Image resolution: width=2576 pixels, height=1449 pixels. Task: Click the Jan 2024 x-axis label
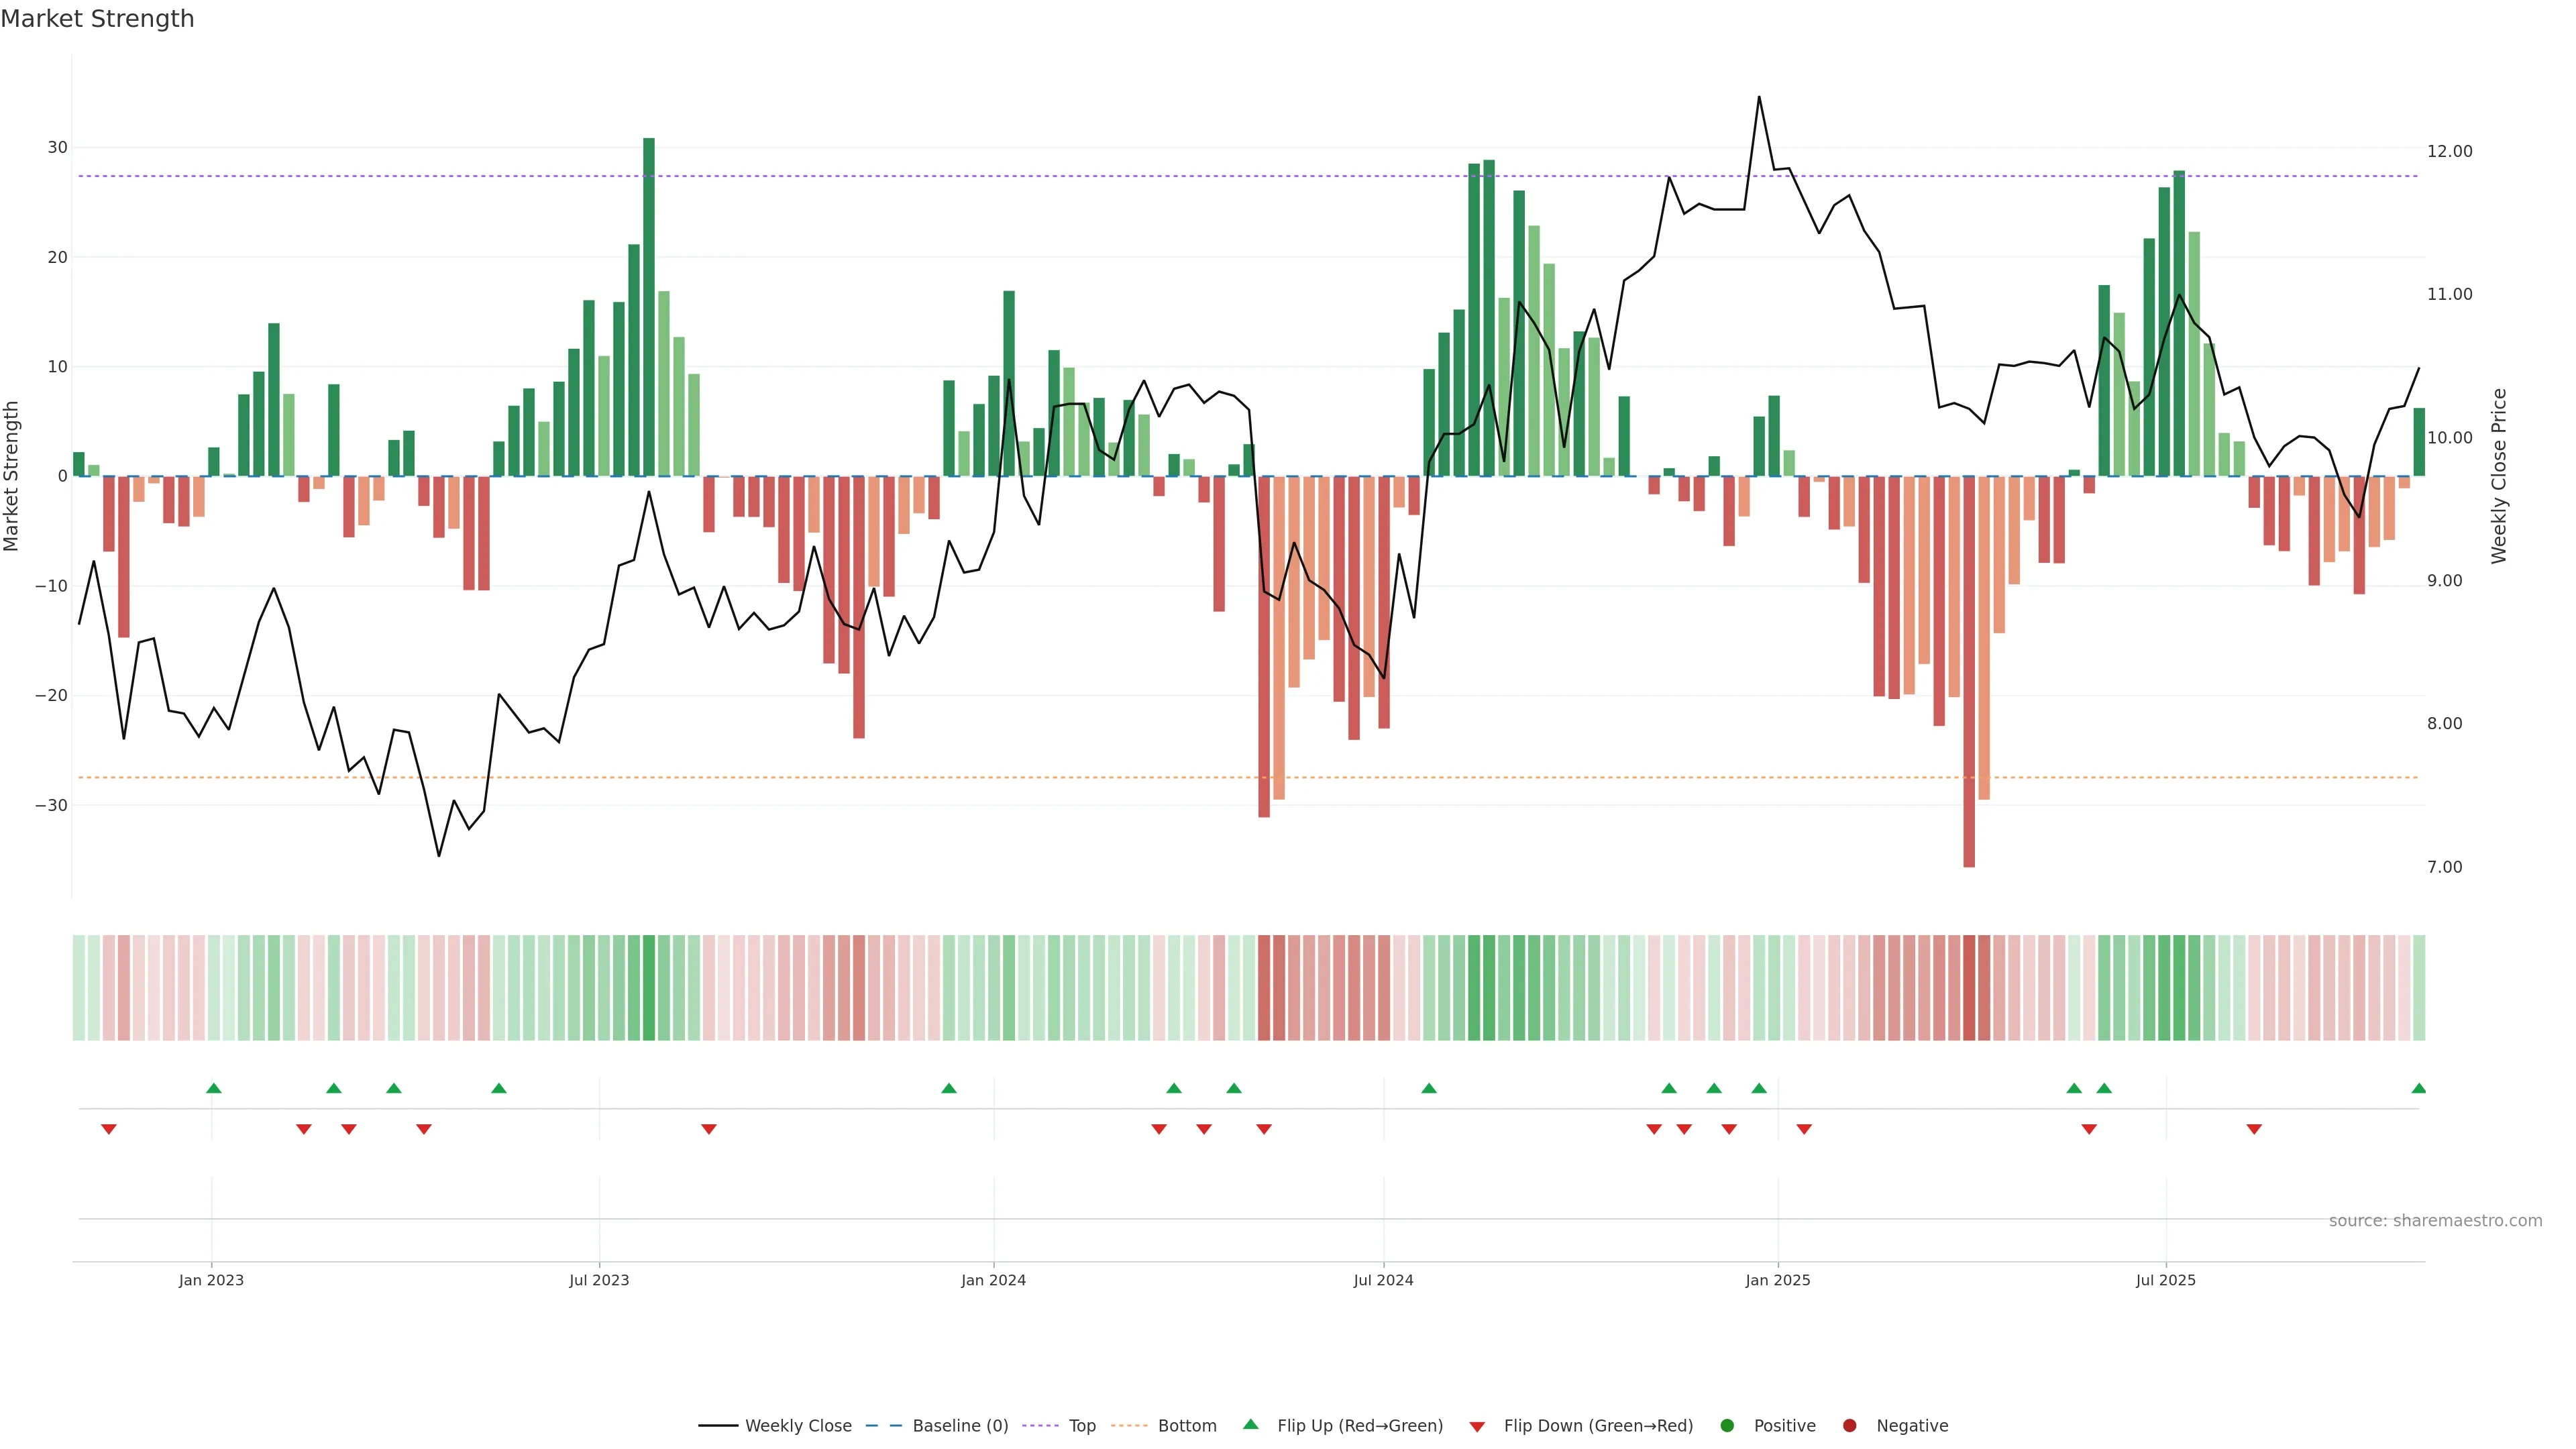[993, 1280]
